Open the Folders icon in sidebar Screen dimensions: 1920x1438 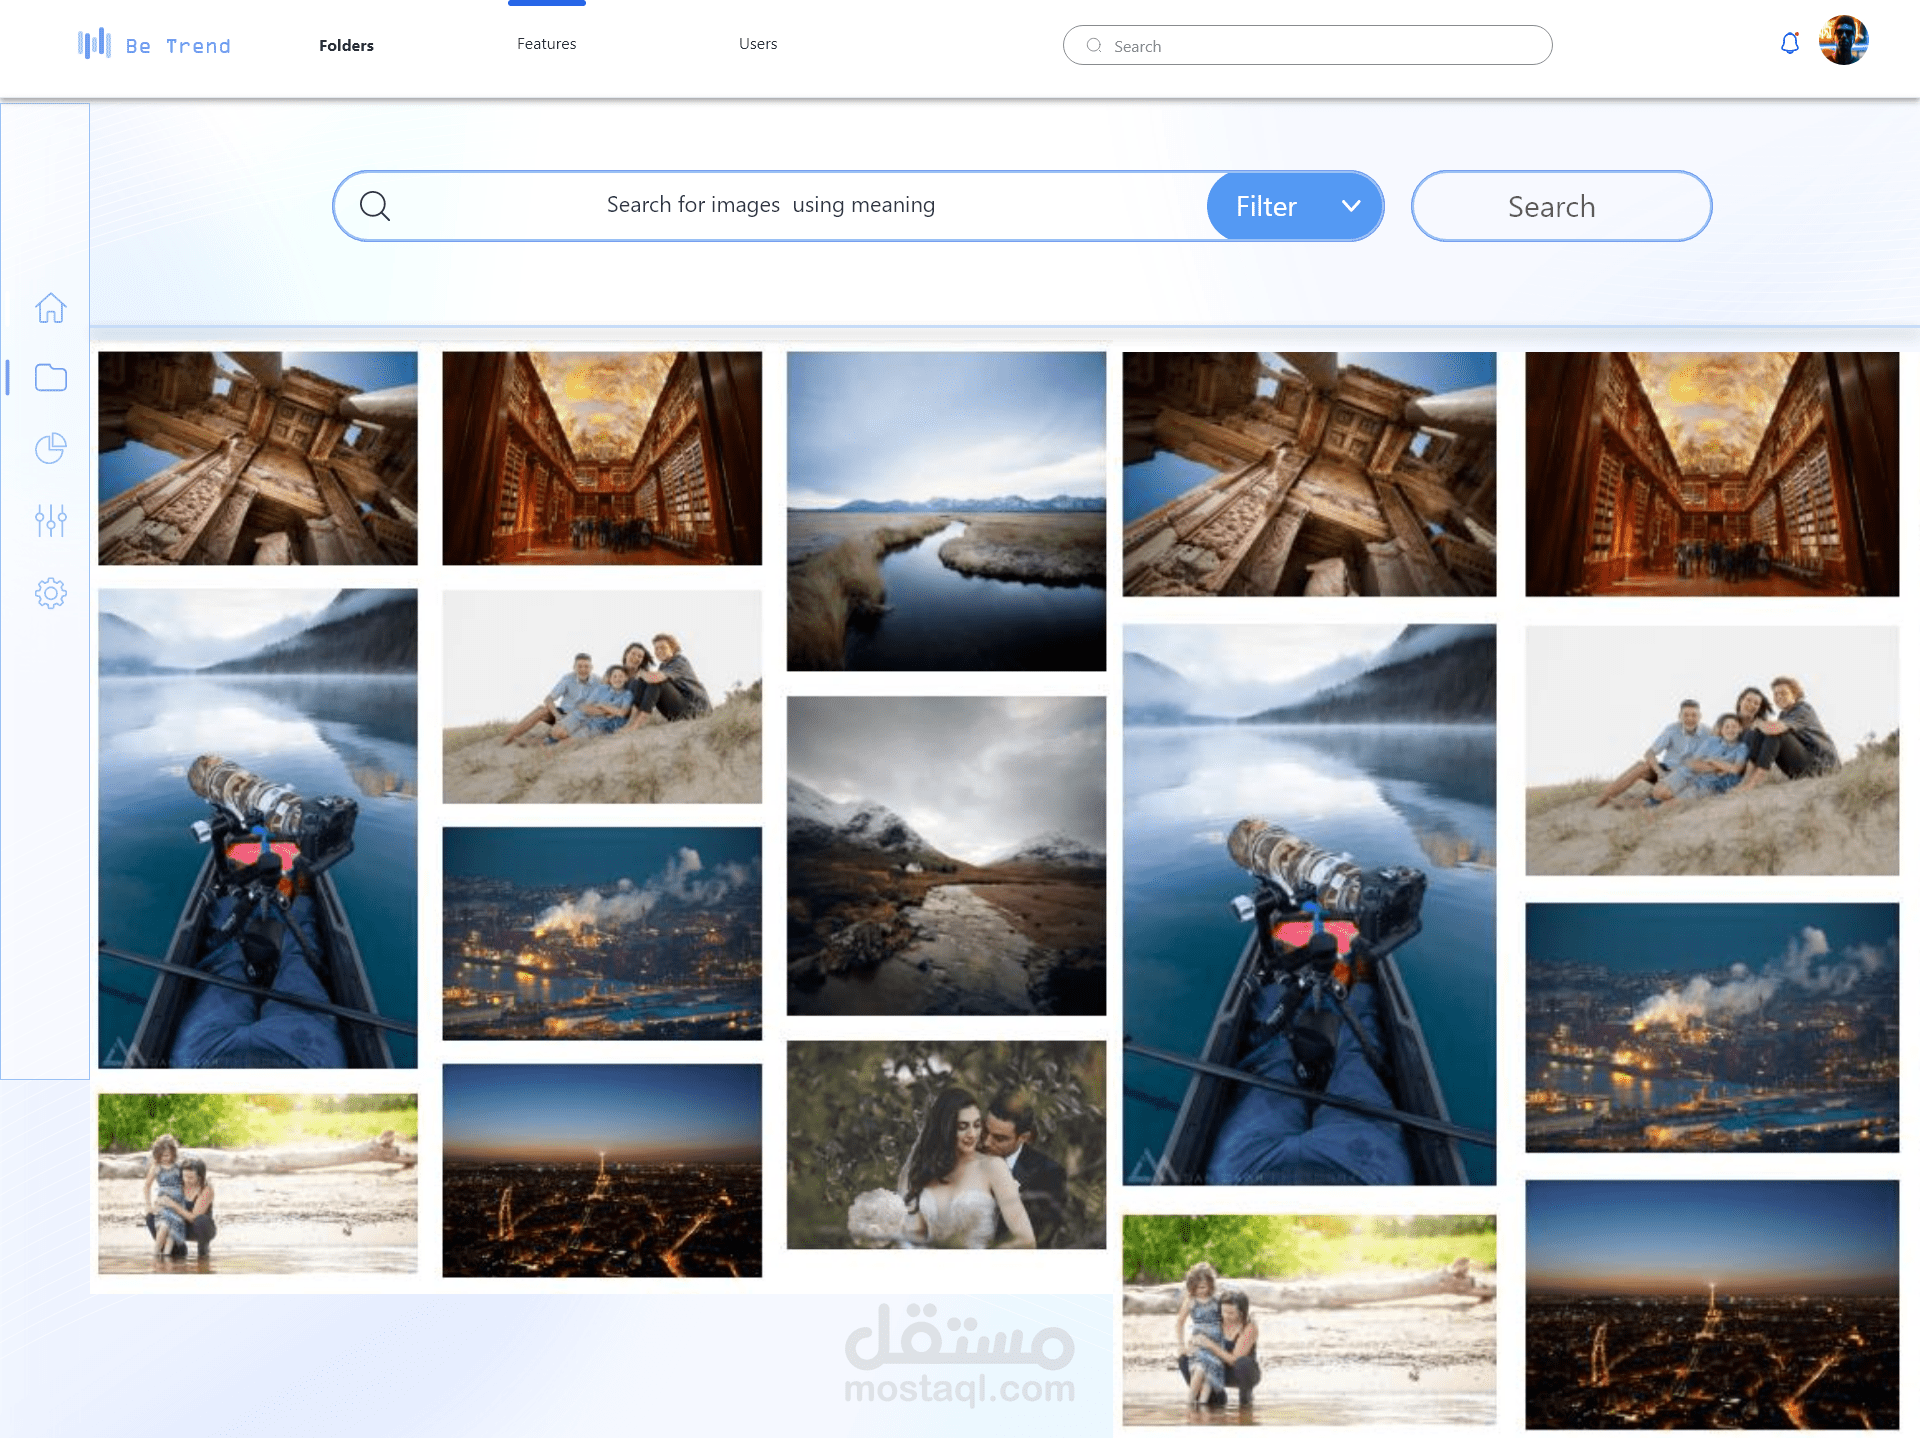coord(51,378)
